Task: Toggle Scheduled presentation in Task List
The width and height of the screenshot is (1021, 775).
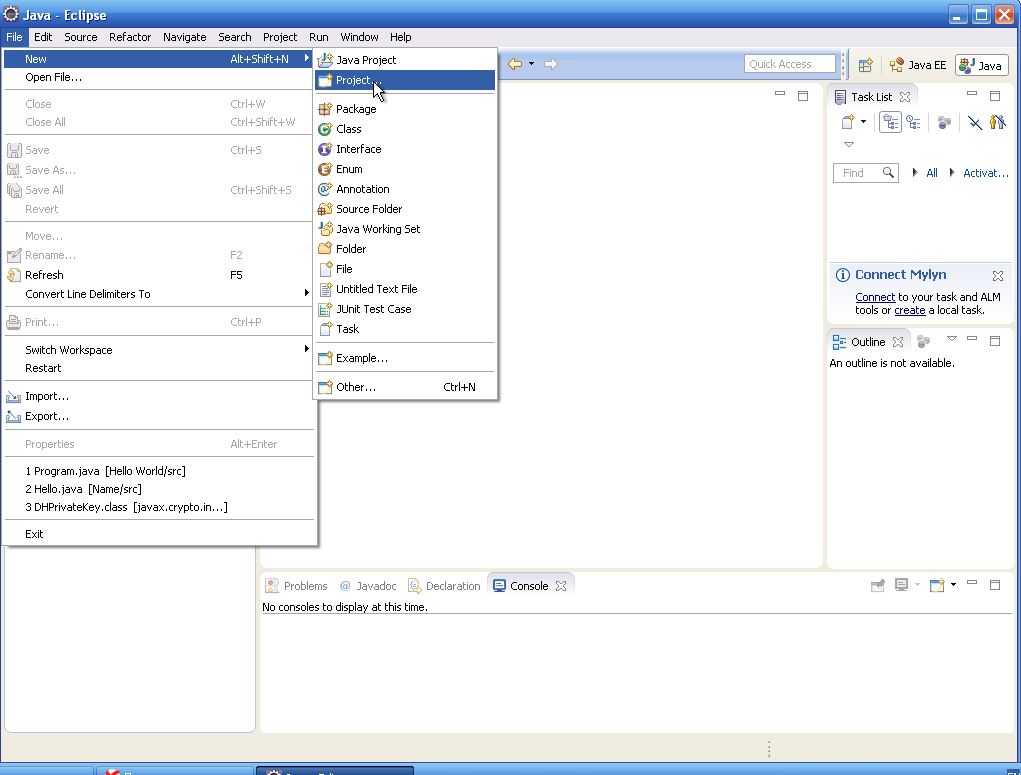Action: click(x=914, y=122)
